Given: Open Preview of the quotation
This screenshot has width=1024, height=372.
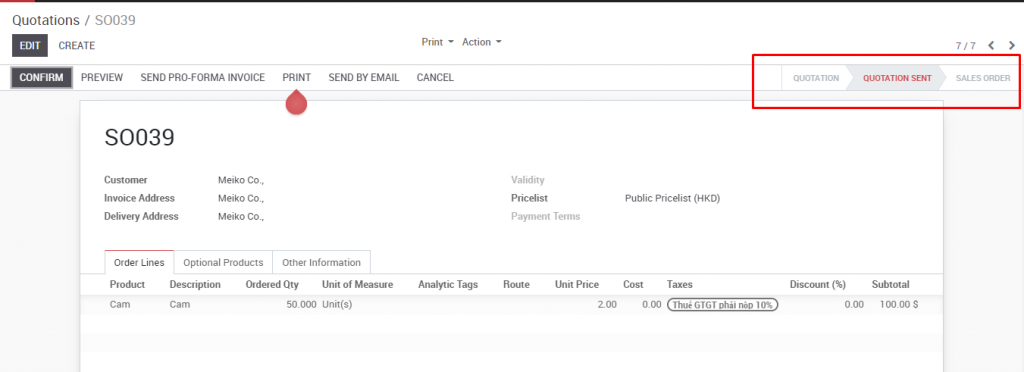Looking at the screenshot, I should pos(102,78).
